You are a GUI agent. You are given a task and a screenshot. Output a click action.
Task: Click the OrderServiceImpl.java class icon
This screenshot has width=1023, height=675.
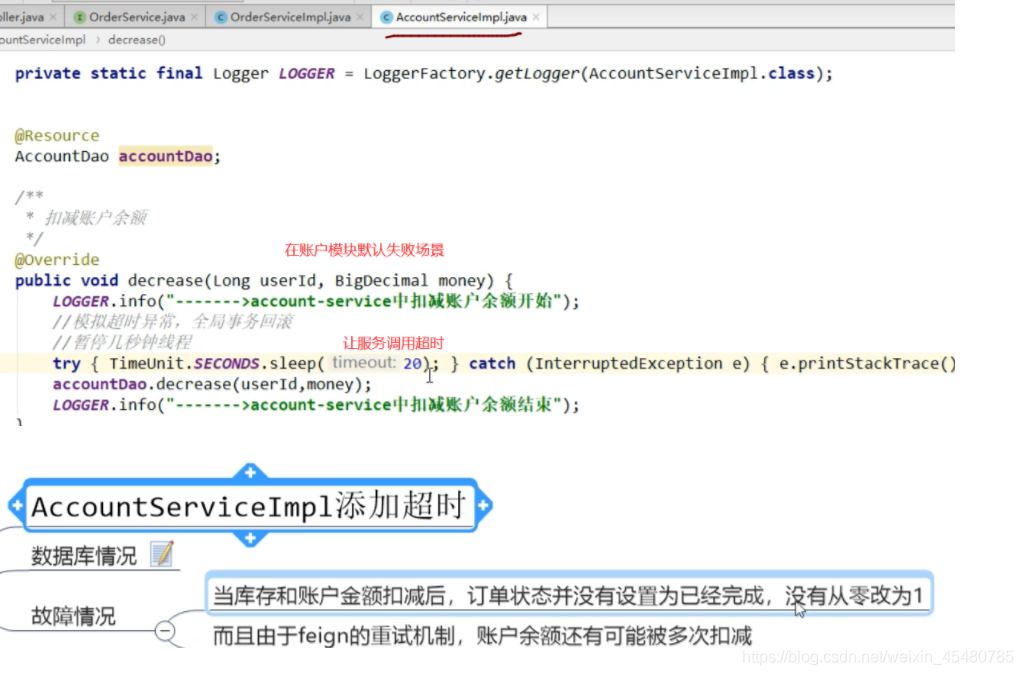pos(221,17)
